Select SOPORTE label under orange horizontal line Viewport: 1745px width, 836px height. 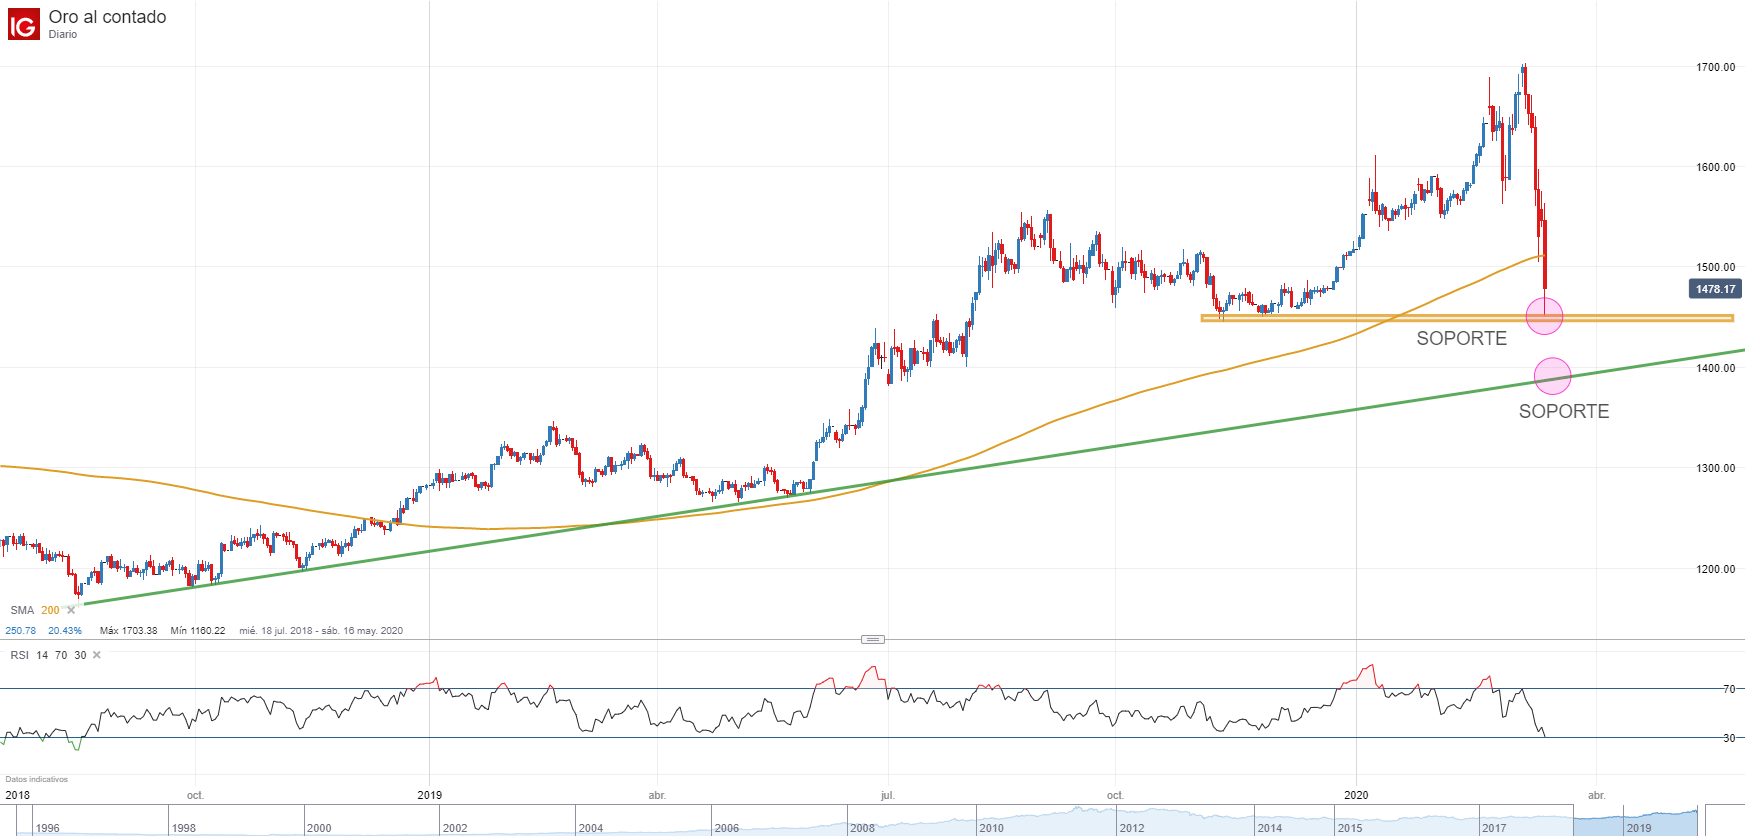click(x=1461, y=339)
